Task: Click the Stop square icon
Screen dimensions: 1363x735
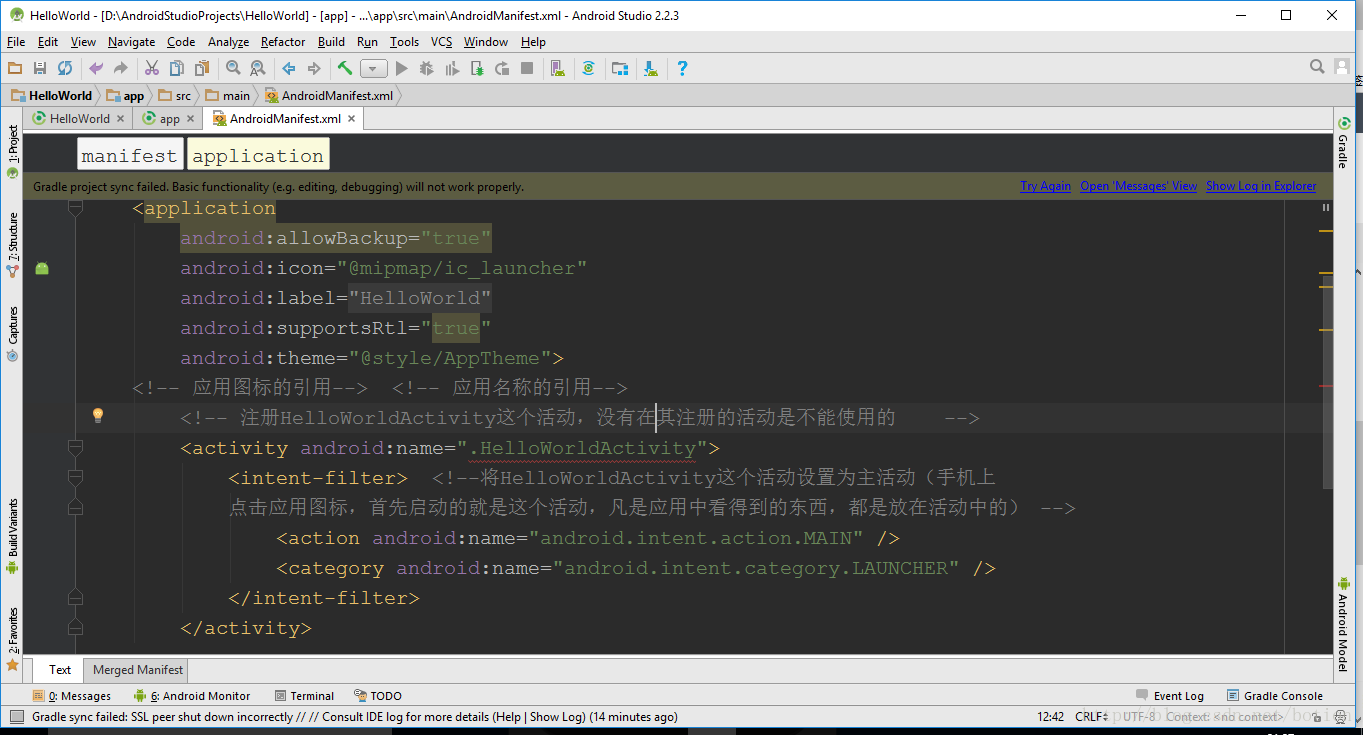Action: (x=527, y=68)
